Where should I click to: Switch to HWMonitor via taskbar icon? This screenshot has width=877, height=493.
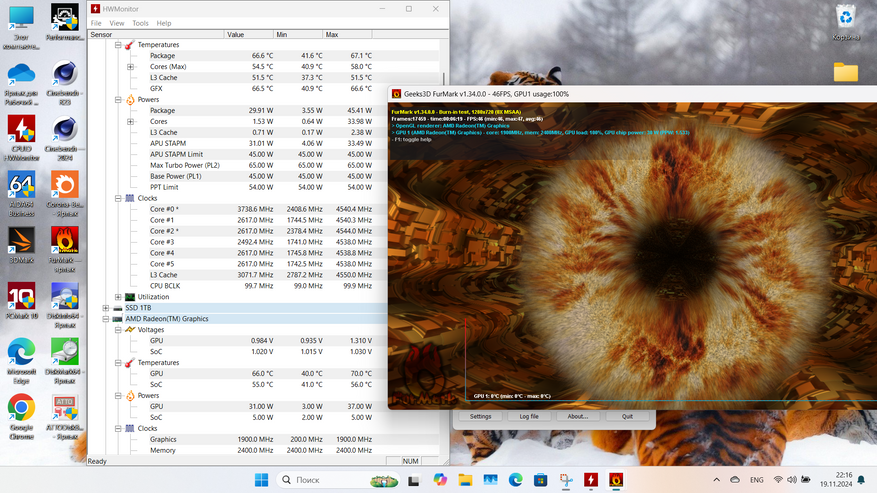pos(591,480)
